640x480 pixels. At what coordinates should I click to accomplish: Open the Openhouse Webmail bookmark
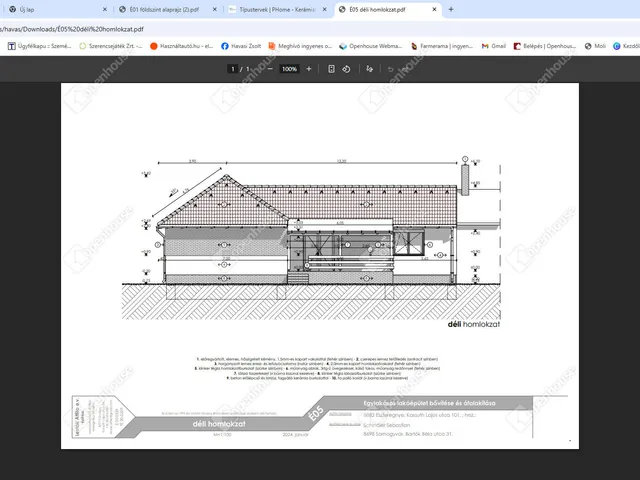(x=371, y=46)
